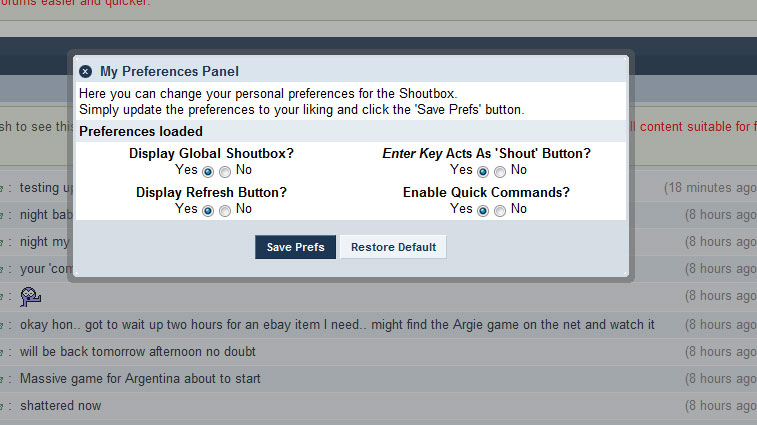Click the Restore Default button
The height and width of the screenshot is (425, 757).
click(393, 247)
